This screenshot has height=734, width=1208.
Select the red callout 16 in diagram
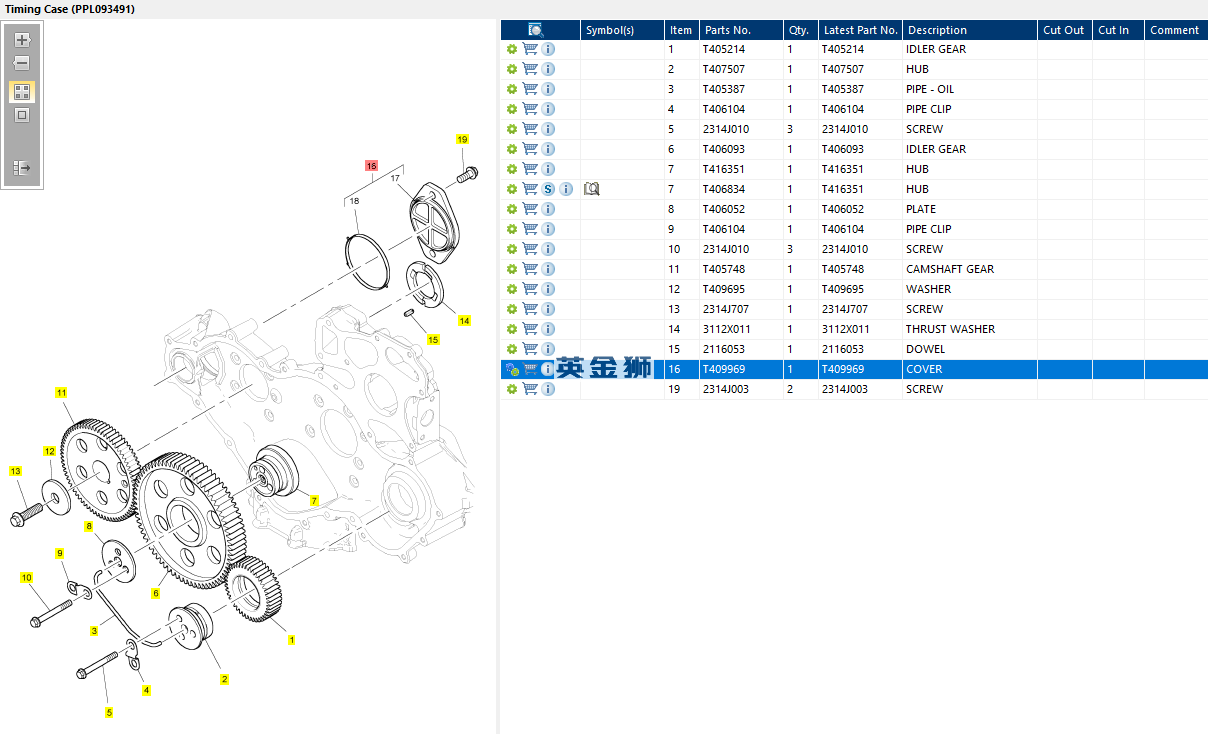point(371,165)
